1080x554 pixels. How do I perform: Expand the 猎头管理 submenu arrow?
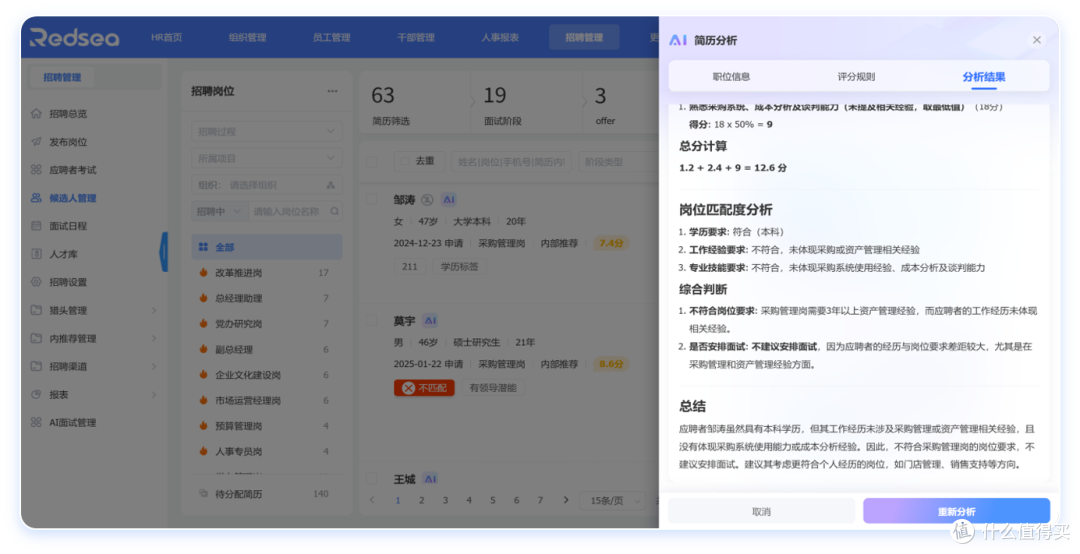154,310
